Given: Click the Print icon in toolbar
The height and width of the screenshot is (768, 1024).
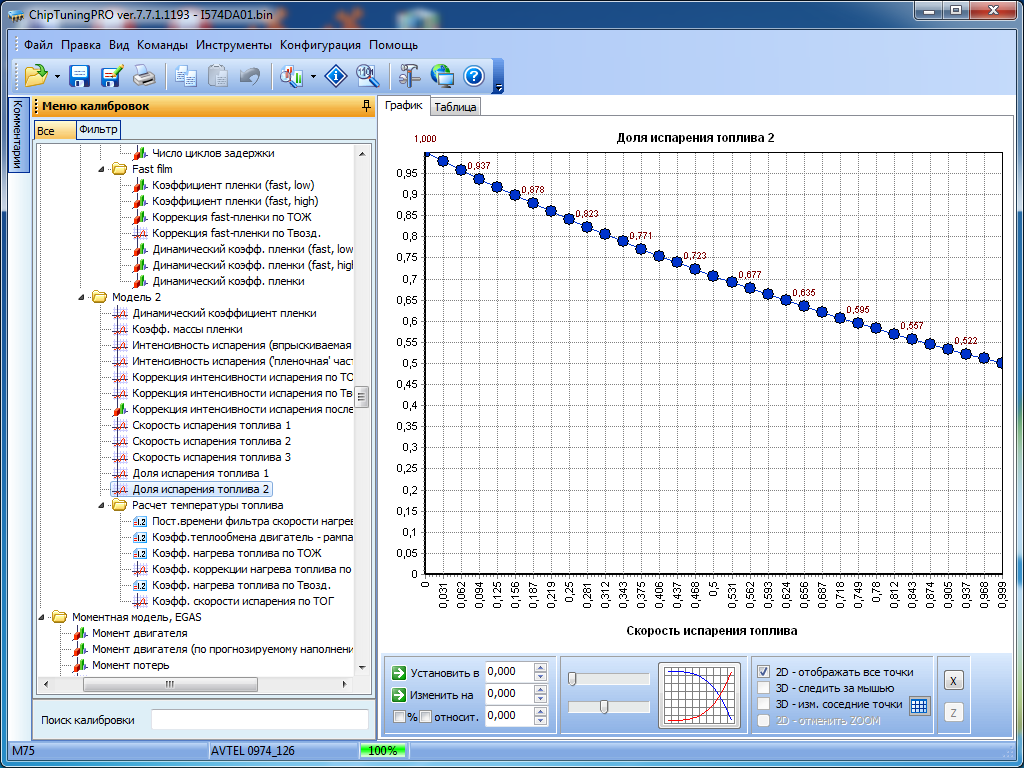Looking at the screenshot, I should coord(144,75).
